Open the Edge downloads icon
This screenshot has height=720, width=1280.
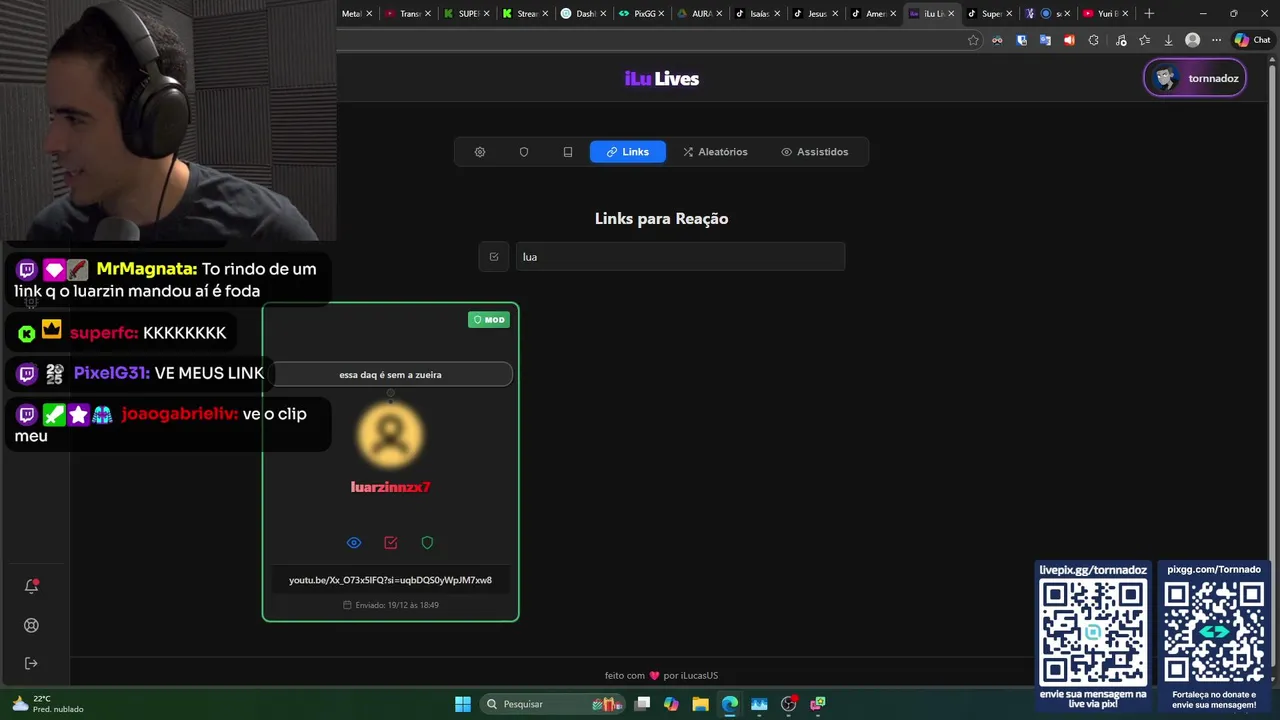(x=1168, y=41)
